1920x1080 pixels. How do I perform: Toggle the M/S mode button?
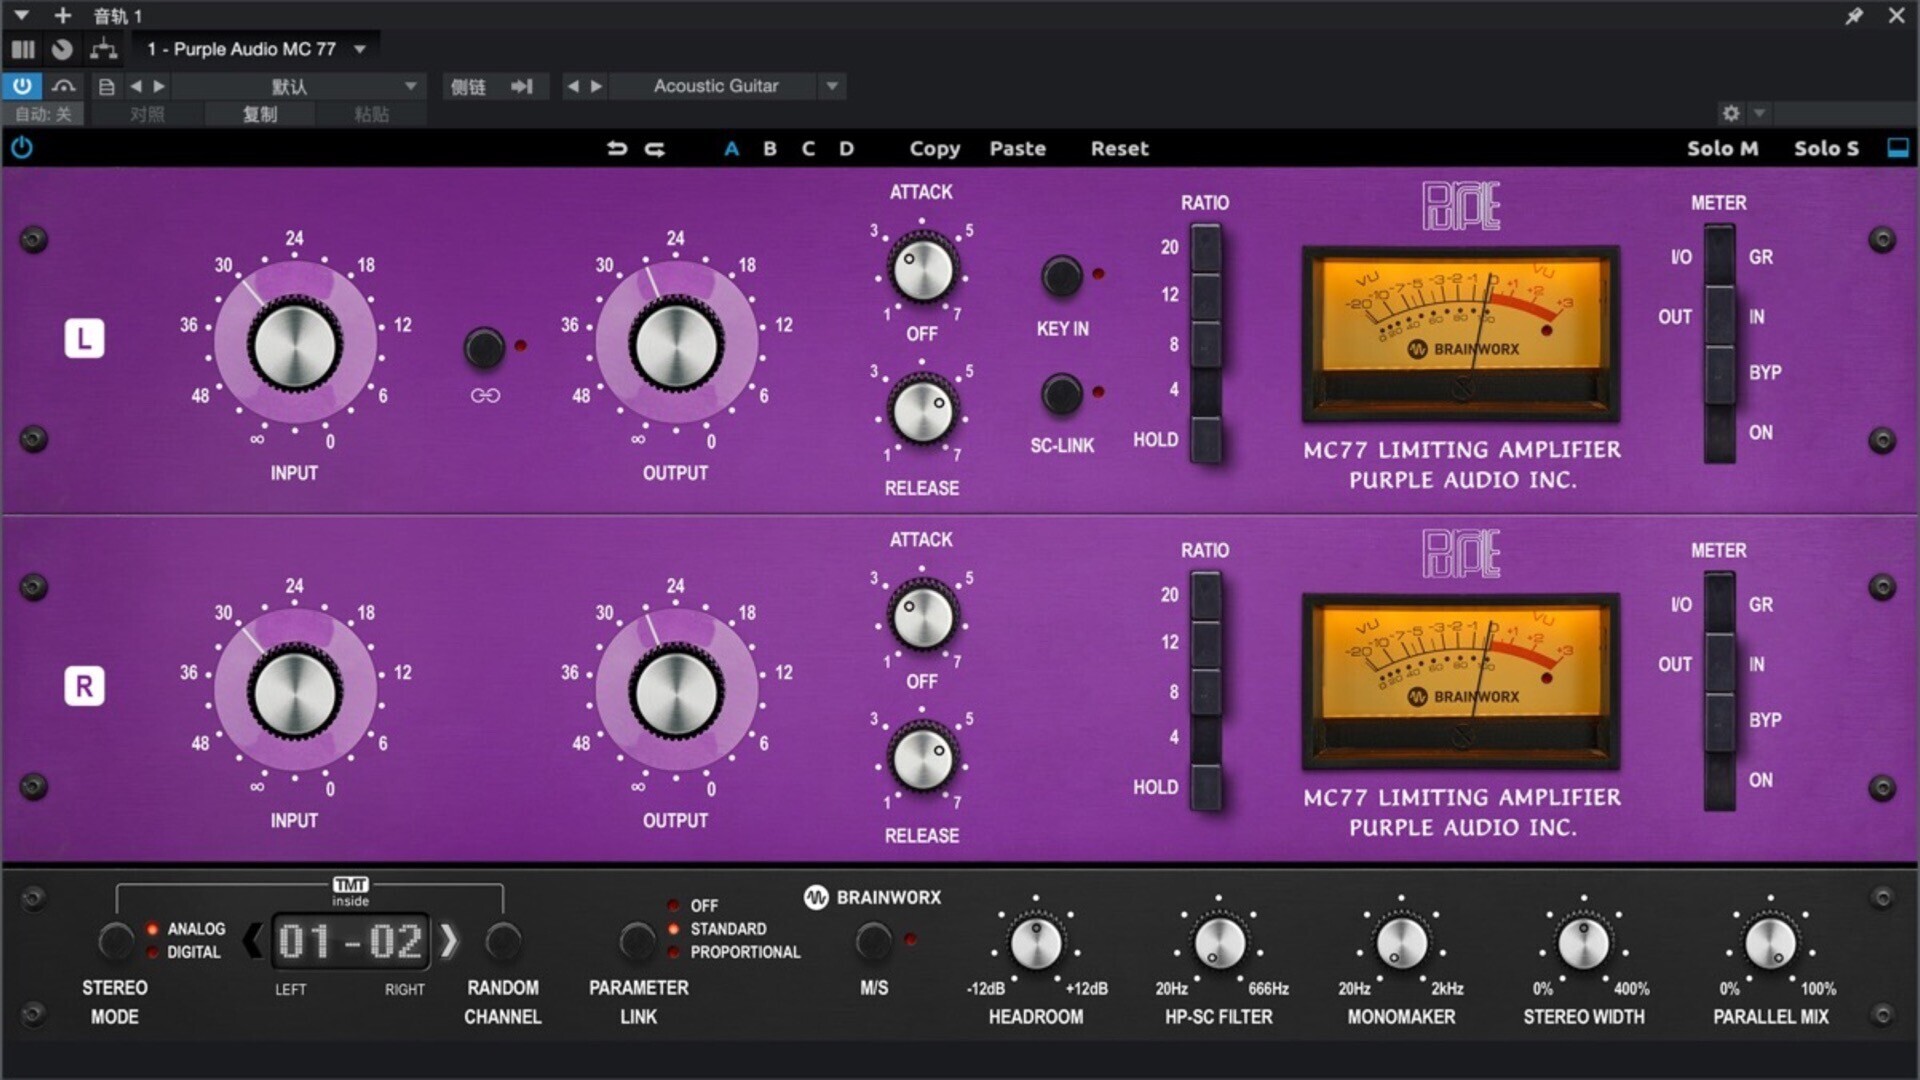click(873, 940)
